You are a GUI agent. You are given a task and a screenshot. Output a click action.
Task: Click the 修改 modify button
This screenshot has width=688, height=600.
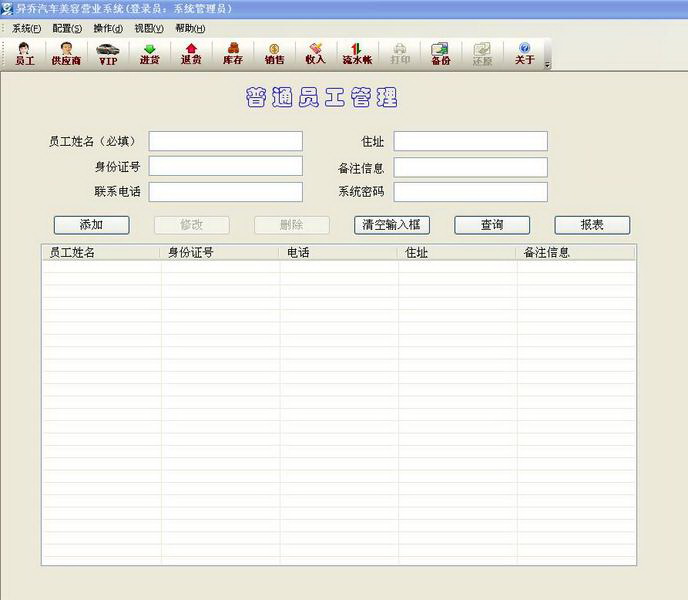click(x=192, y=225)
